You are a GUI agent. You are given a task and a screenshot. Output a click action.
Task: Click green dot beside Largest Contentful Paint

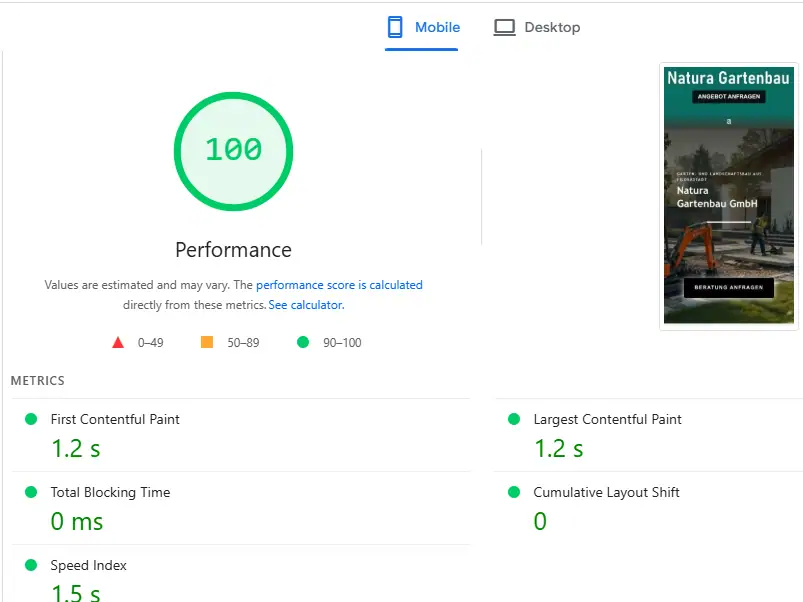coord(514,419)
